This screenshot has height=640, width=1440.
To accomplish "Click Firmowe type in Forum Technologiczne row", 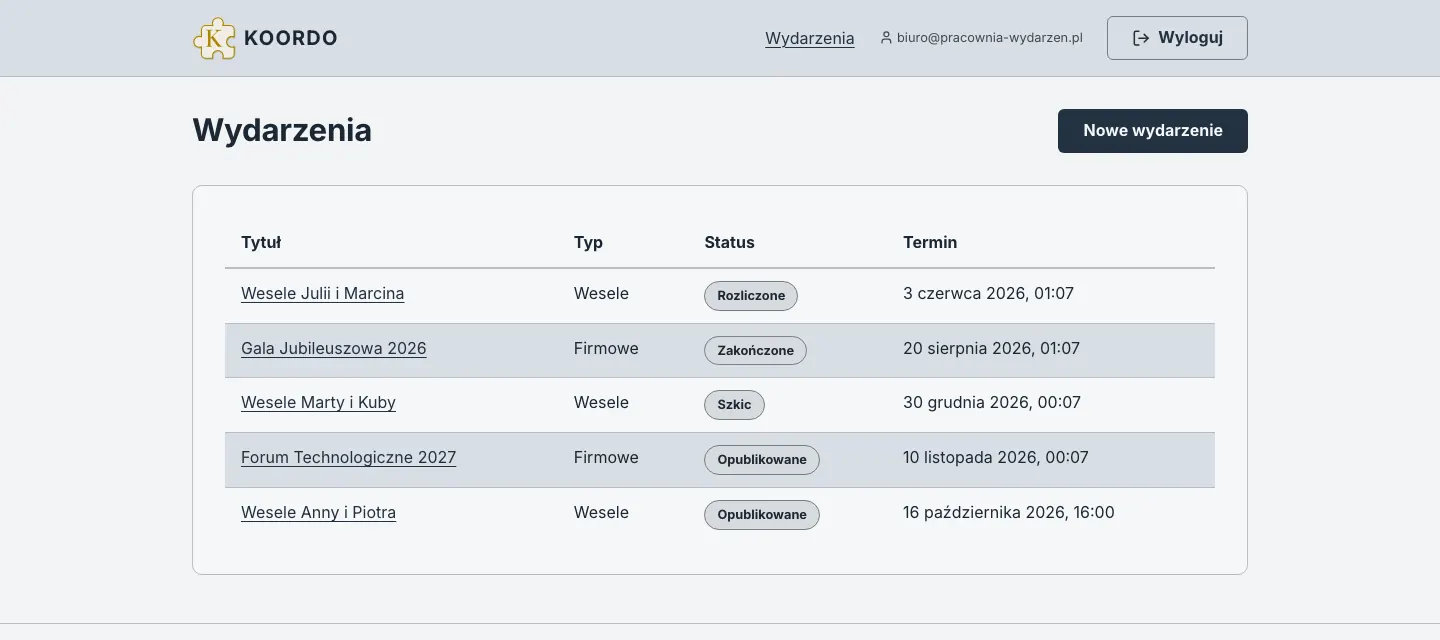I will [x=606, y=457].
